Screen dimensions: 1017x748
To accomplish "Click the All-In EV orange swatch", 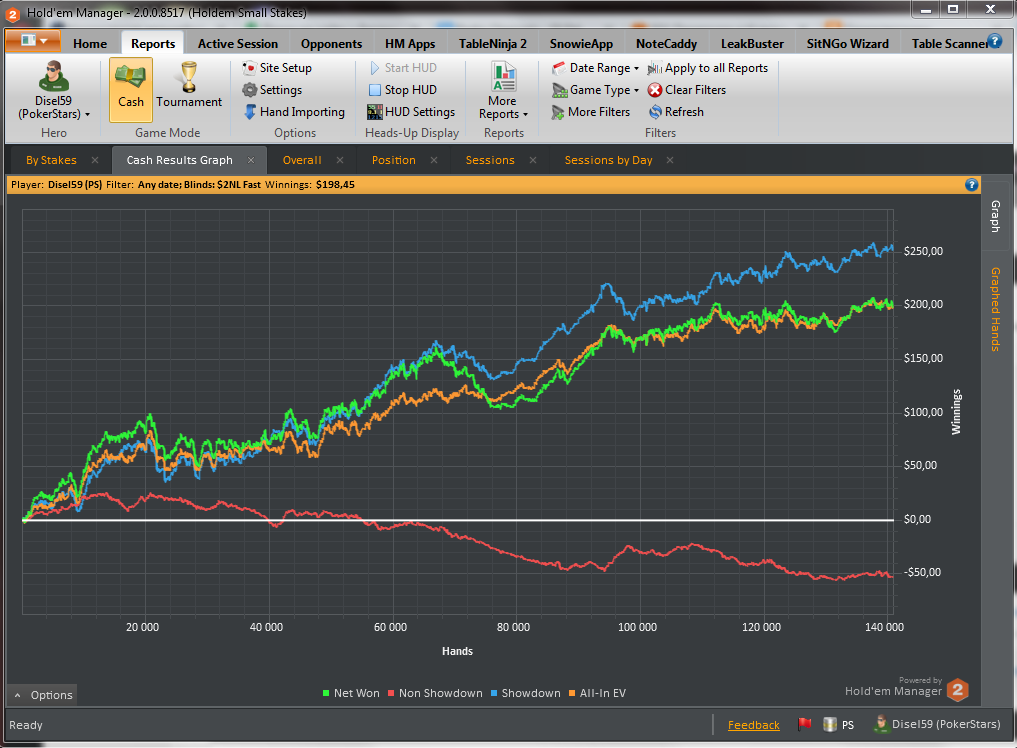I will 572,694.
